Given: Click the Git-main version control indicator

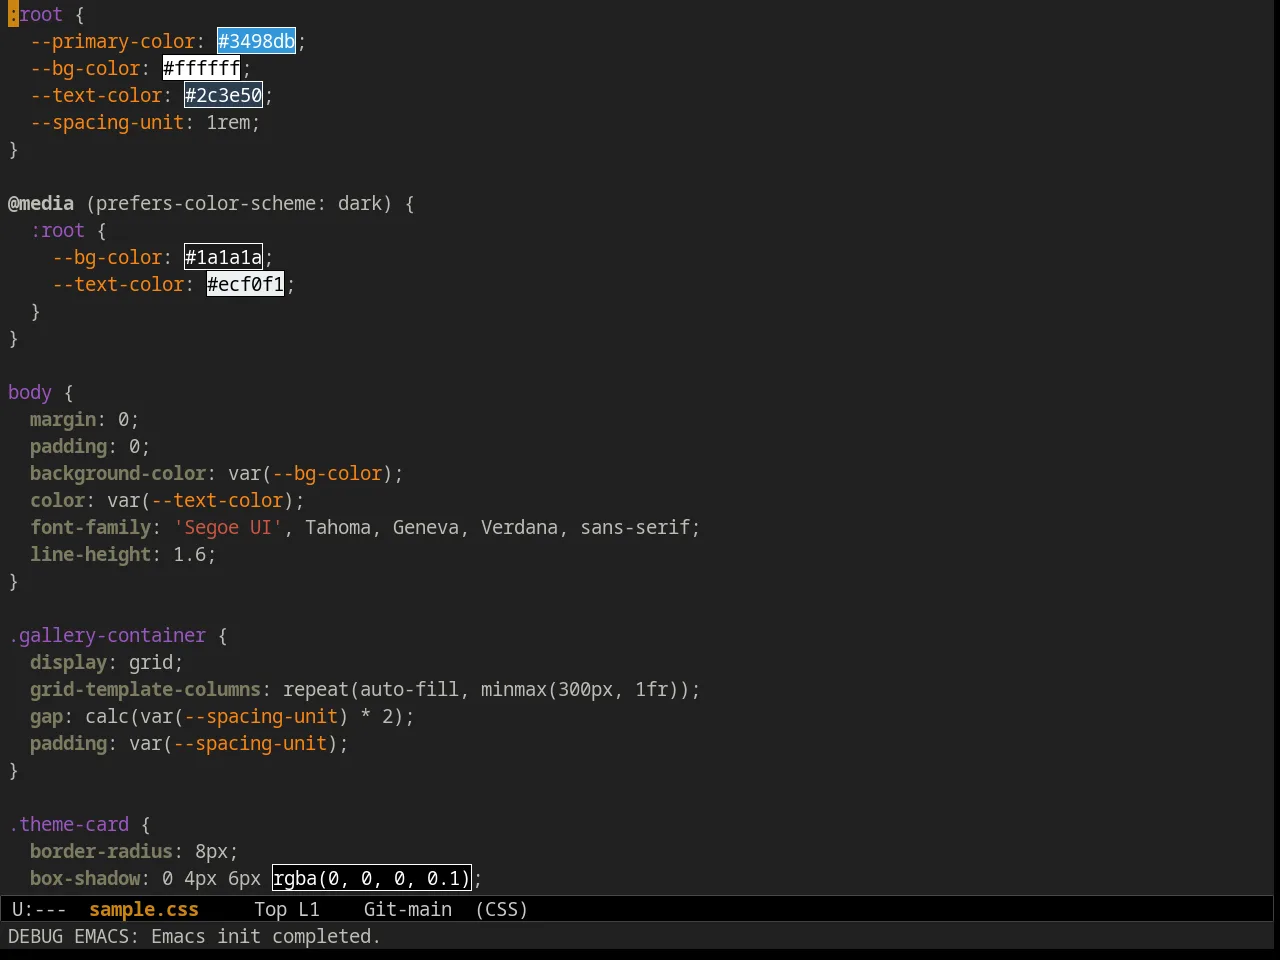Looking at the screenshot, I should (x=408, y=909).
